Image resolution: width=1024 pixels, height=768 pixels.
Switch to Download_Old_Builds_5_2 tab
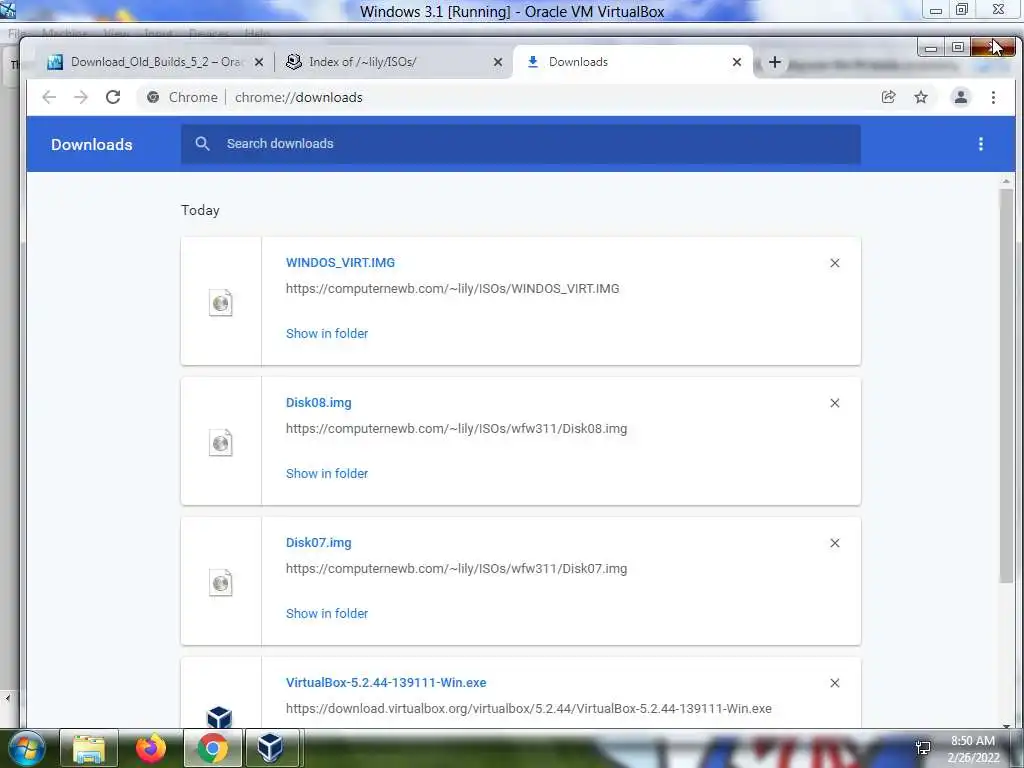[155, 62]
